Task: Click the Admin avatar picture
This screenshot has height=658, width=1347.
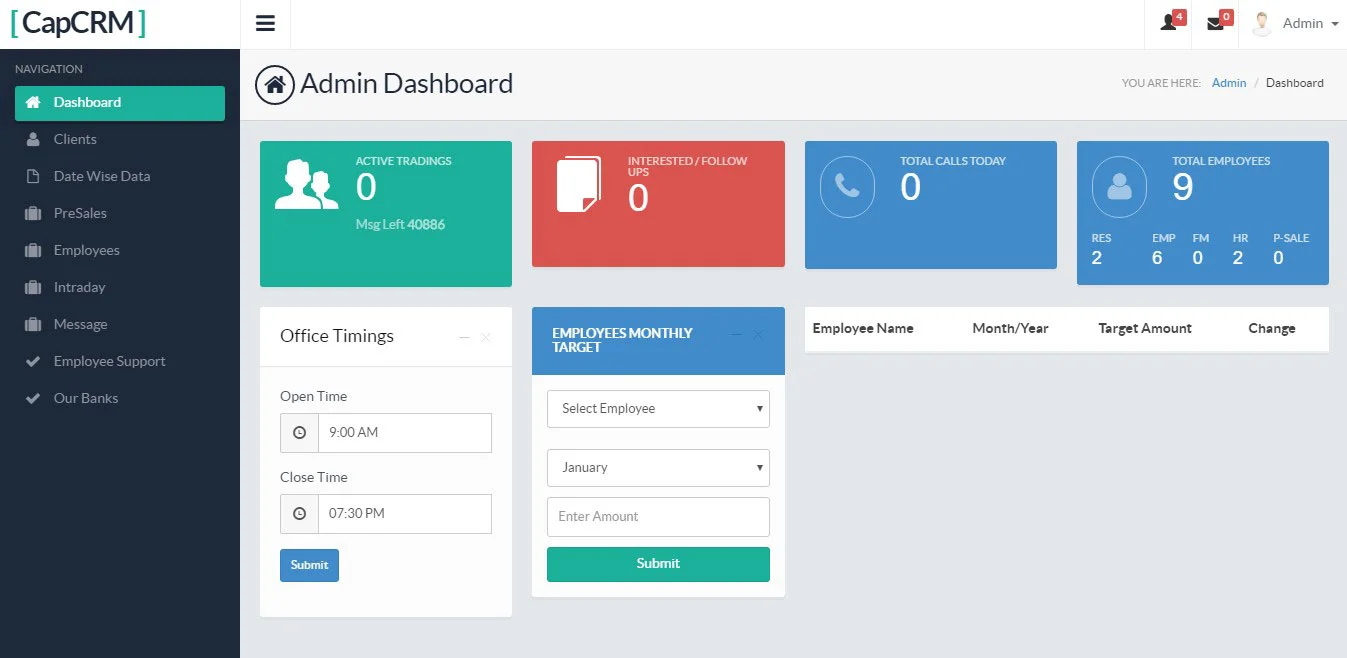Action: point(1262,23)
